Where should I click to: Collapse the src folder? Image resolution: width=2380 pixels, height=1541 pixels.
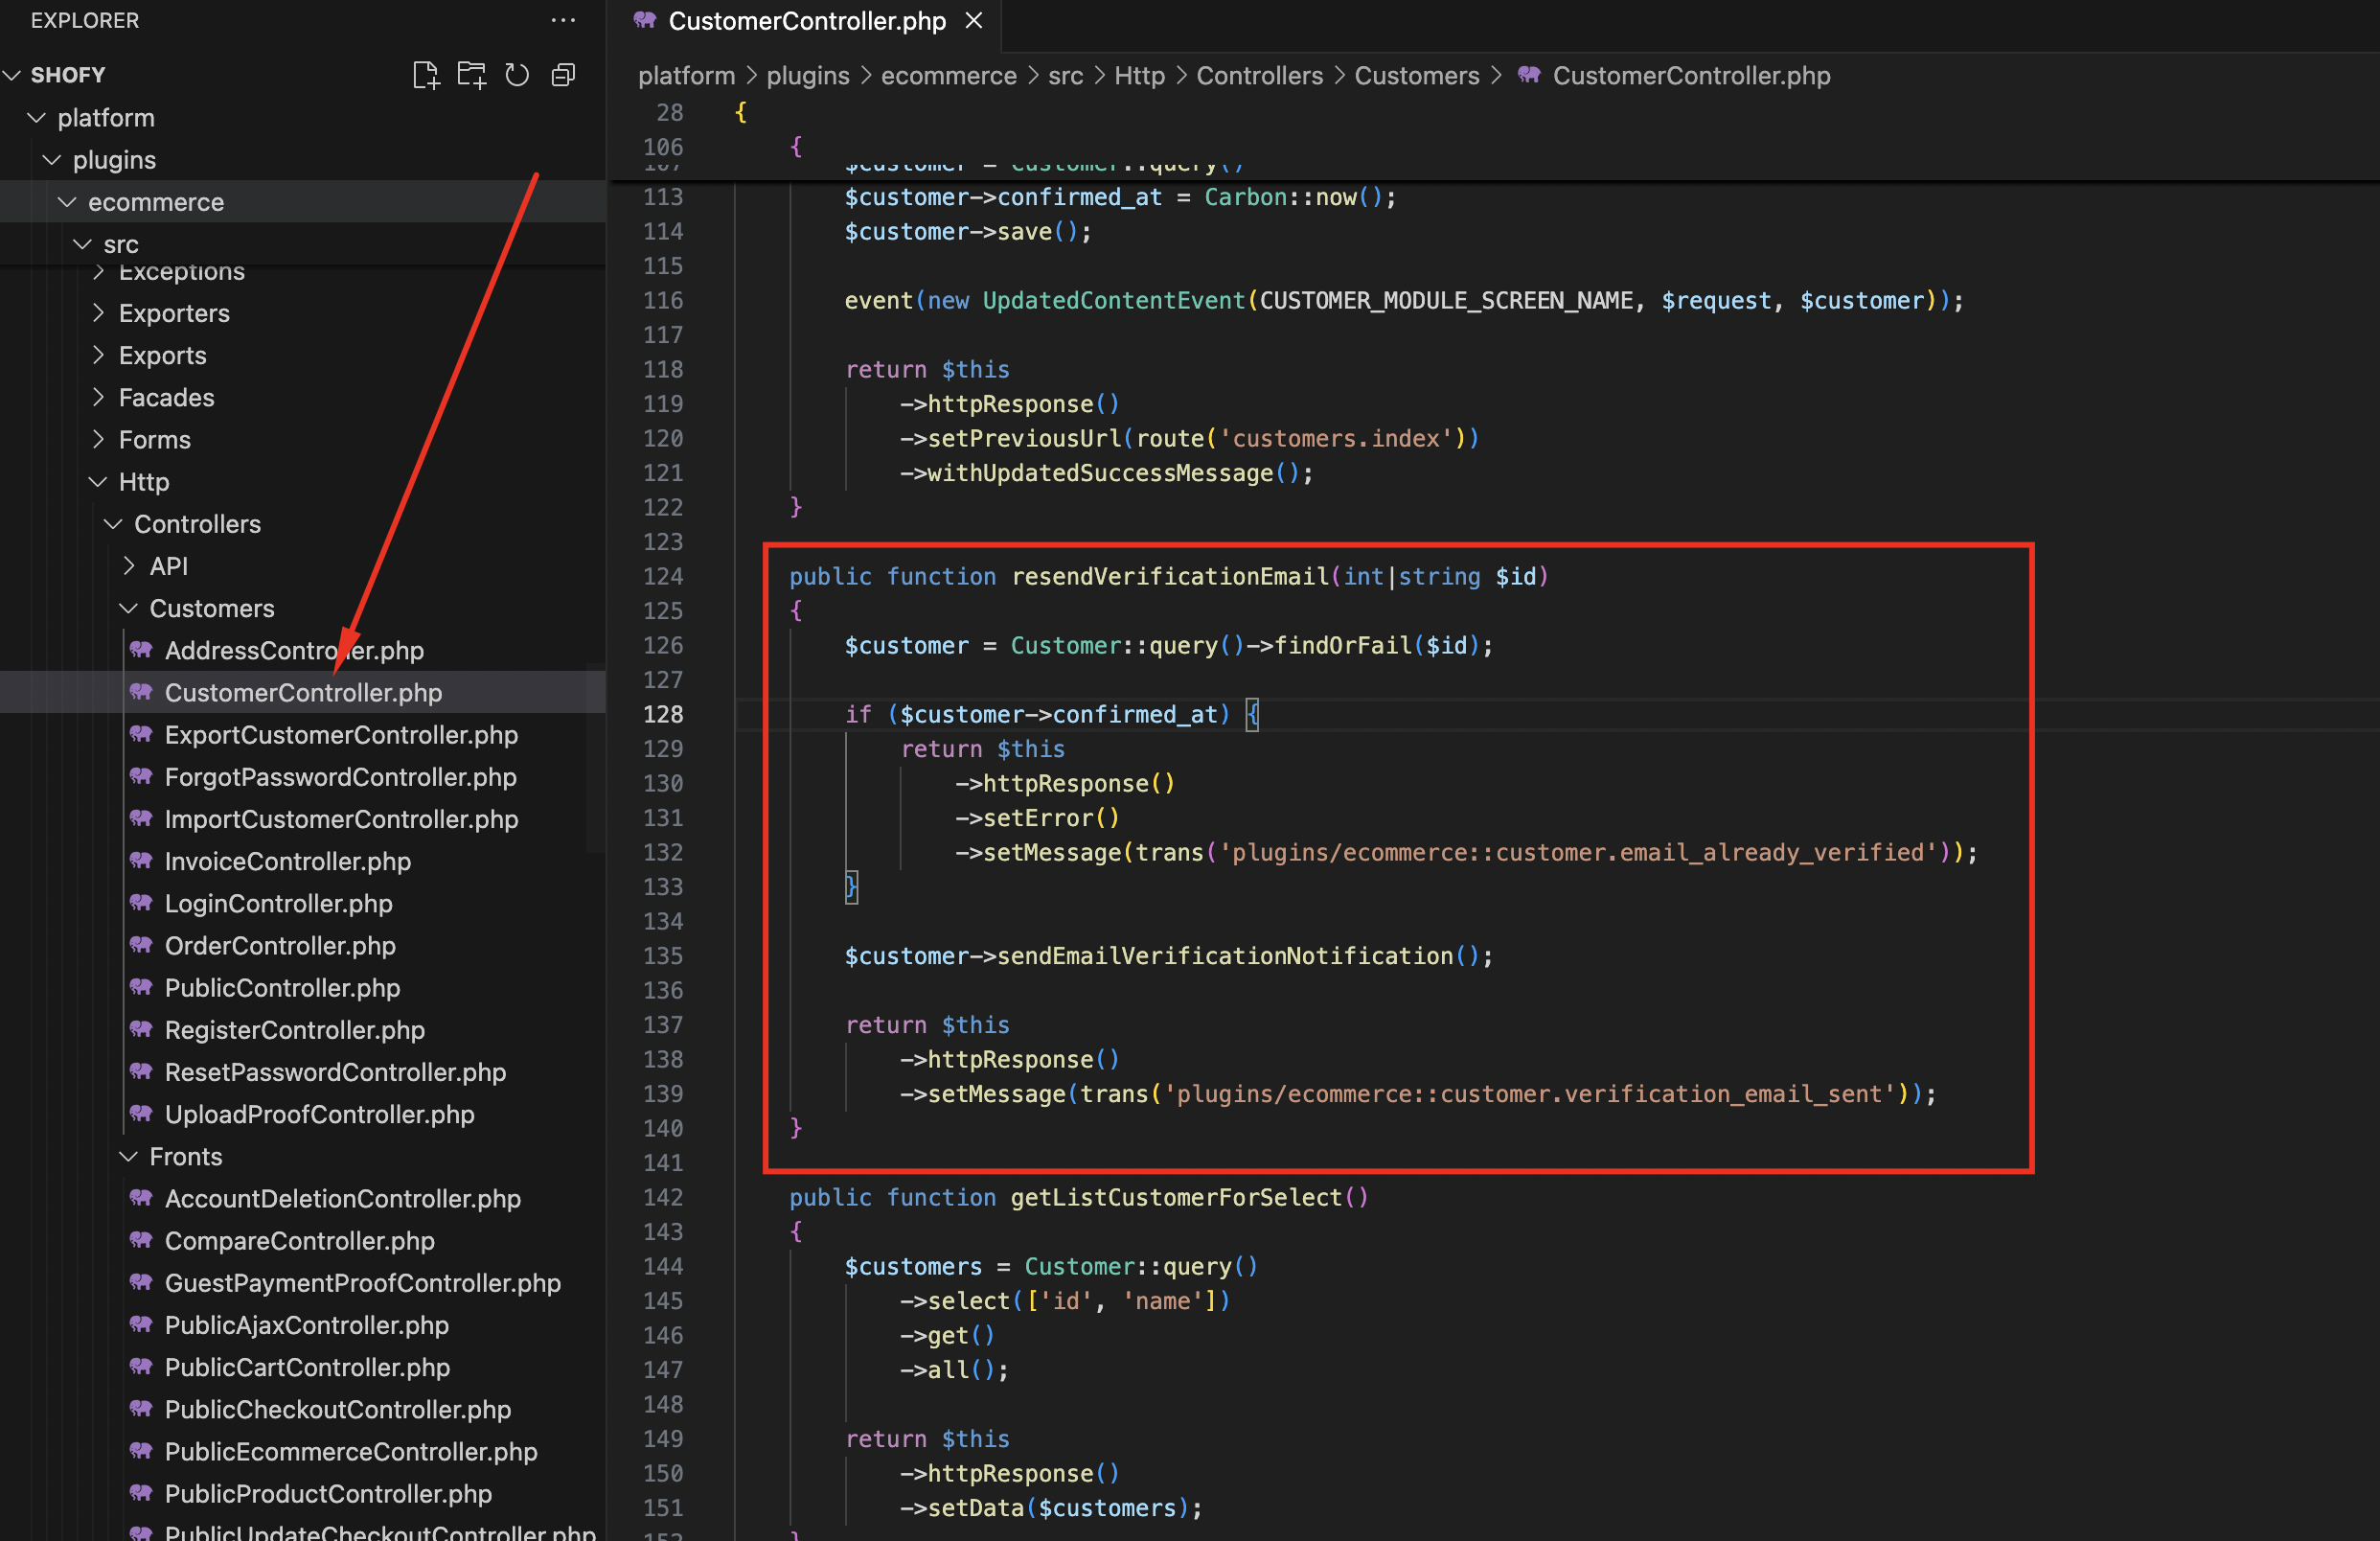[x=83, y=243]
